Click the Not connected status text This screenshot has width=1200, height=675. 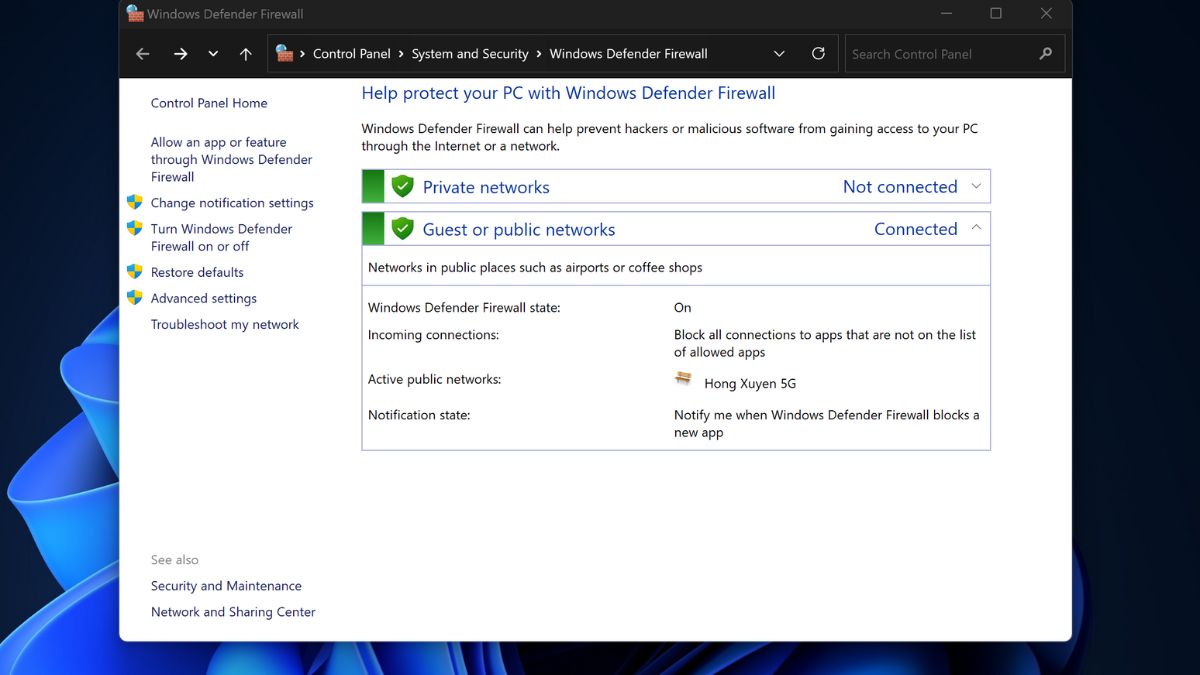point(900,187)
